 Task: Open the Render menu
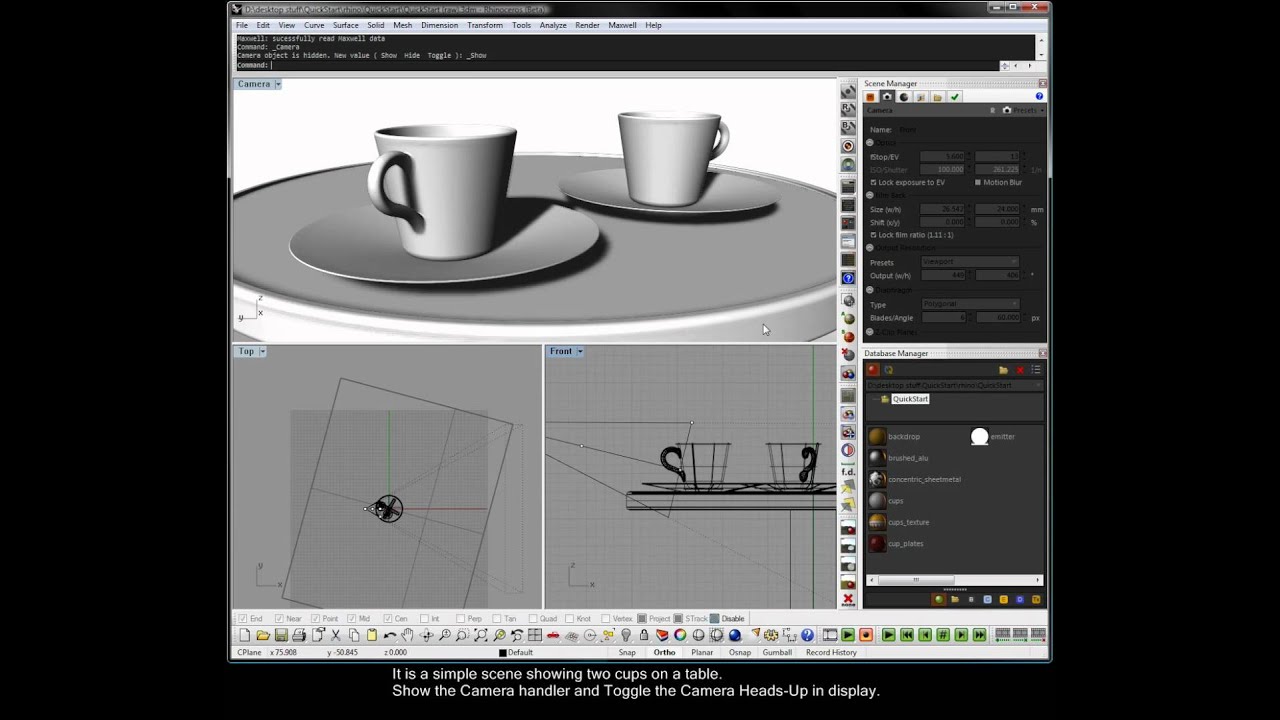click(x=587, y=25)
